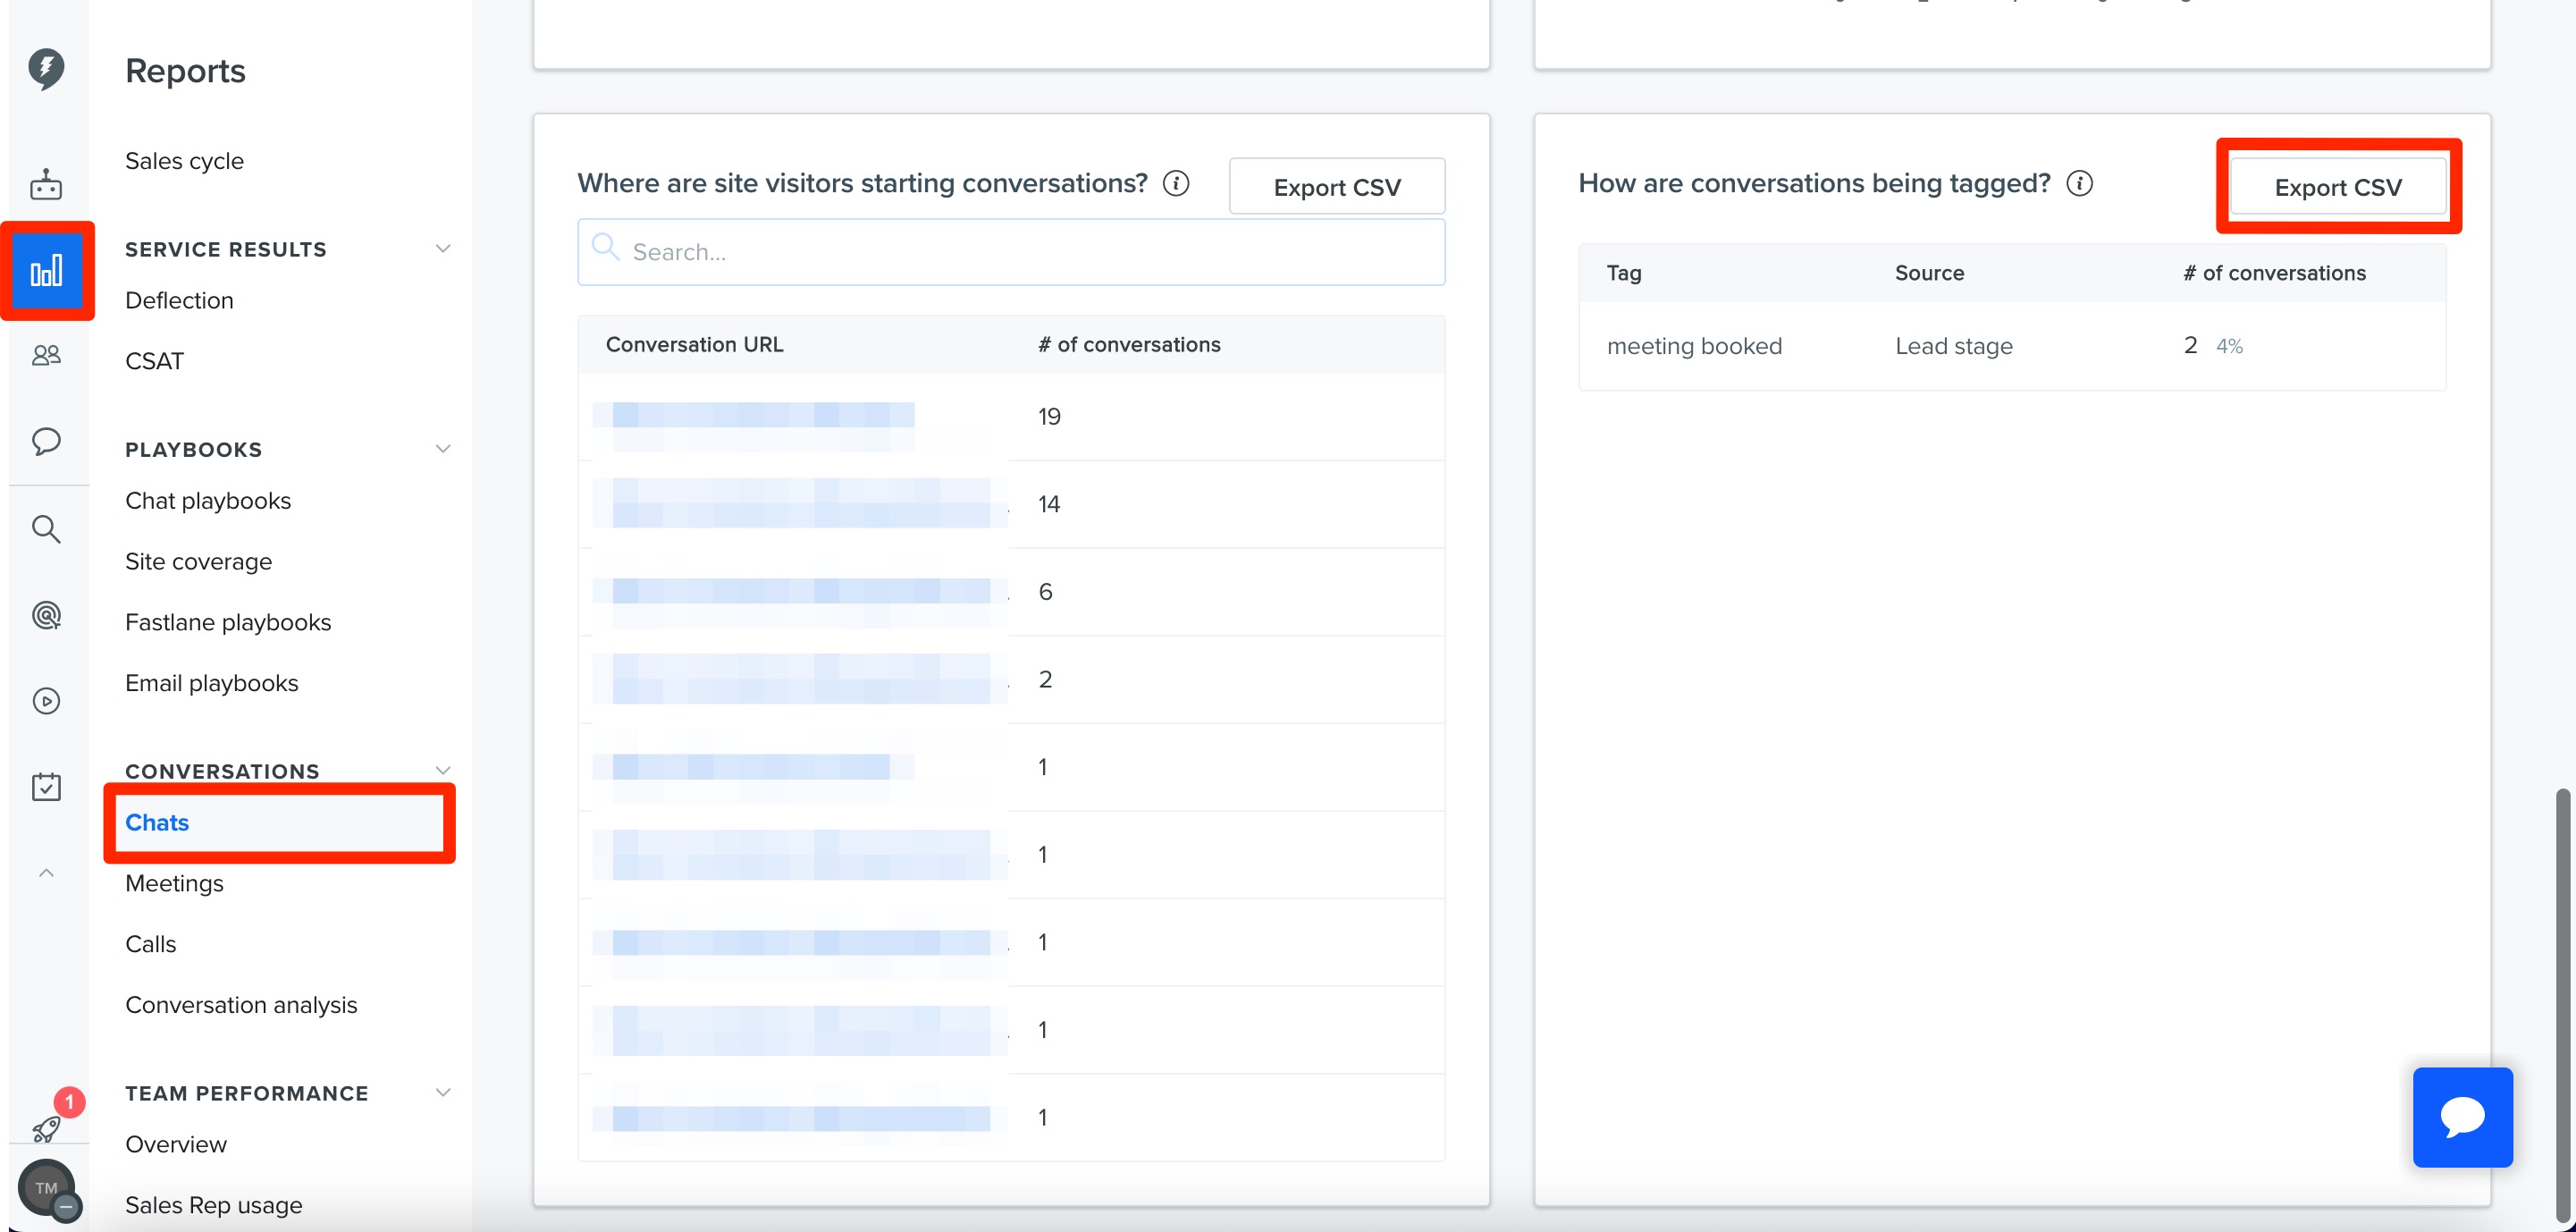Click the Conversation URL column header
Screen dimensions: 2576x1232
pyautogui.click(x=694, y=345)
